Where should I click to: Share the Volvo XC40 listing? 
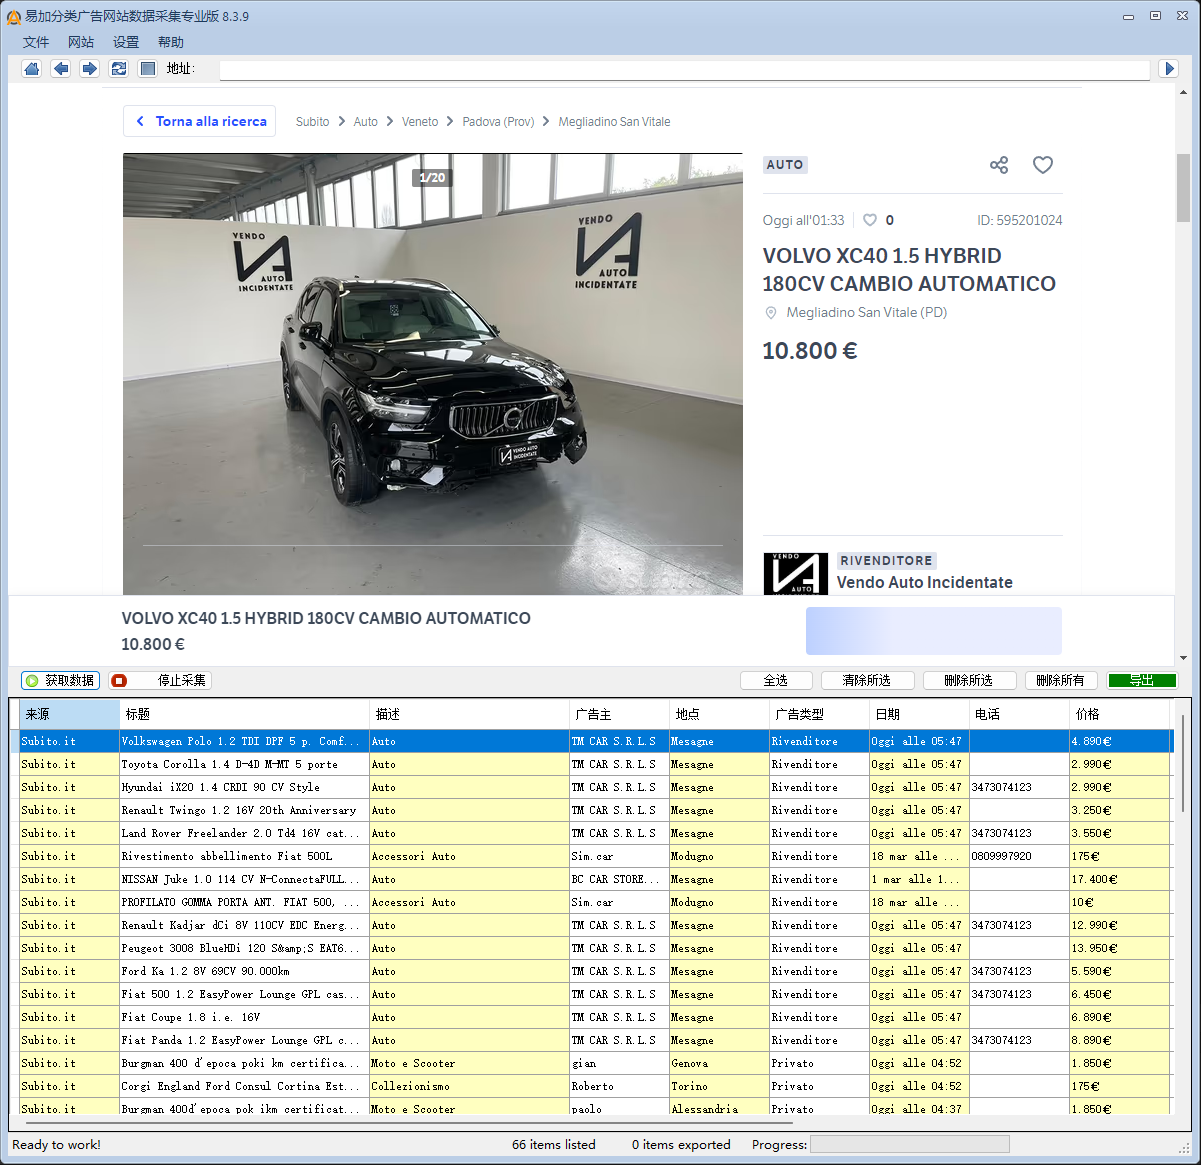[x=999, y=165]
